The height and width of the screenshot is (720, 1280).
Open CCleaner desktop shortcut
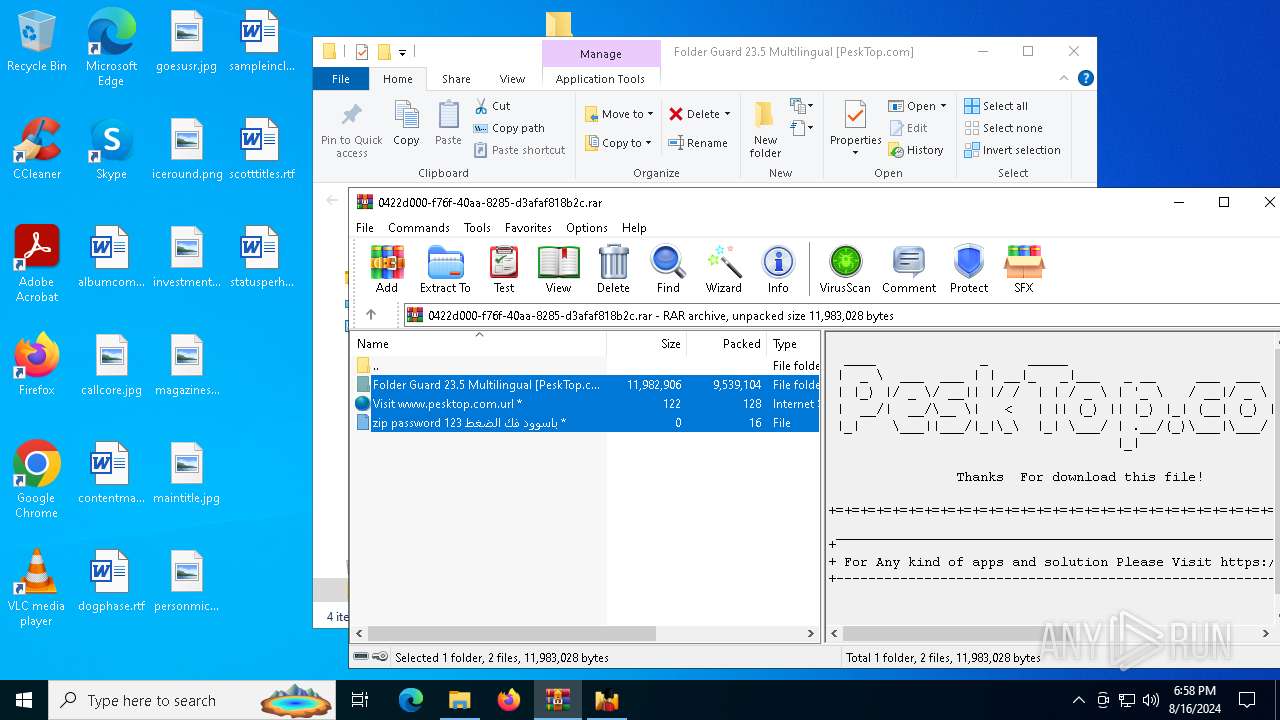pyautogui.click(x=37, y=149)
